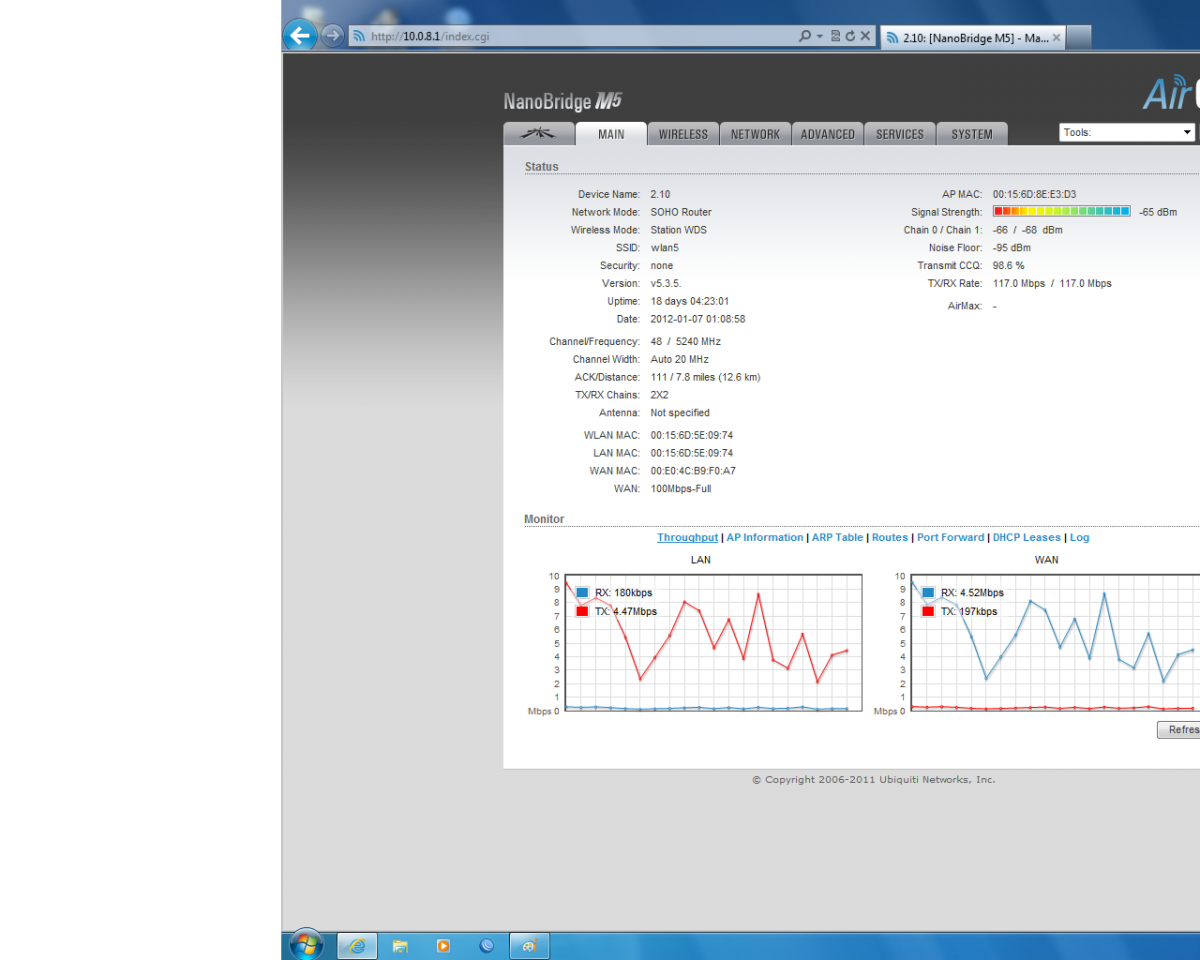The width and height of the screenshot is (1200, 960).
Task: Toggle Compatibility View icon in address bar
Action: (x=835, y=36)
